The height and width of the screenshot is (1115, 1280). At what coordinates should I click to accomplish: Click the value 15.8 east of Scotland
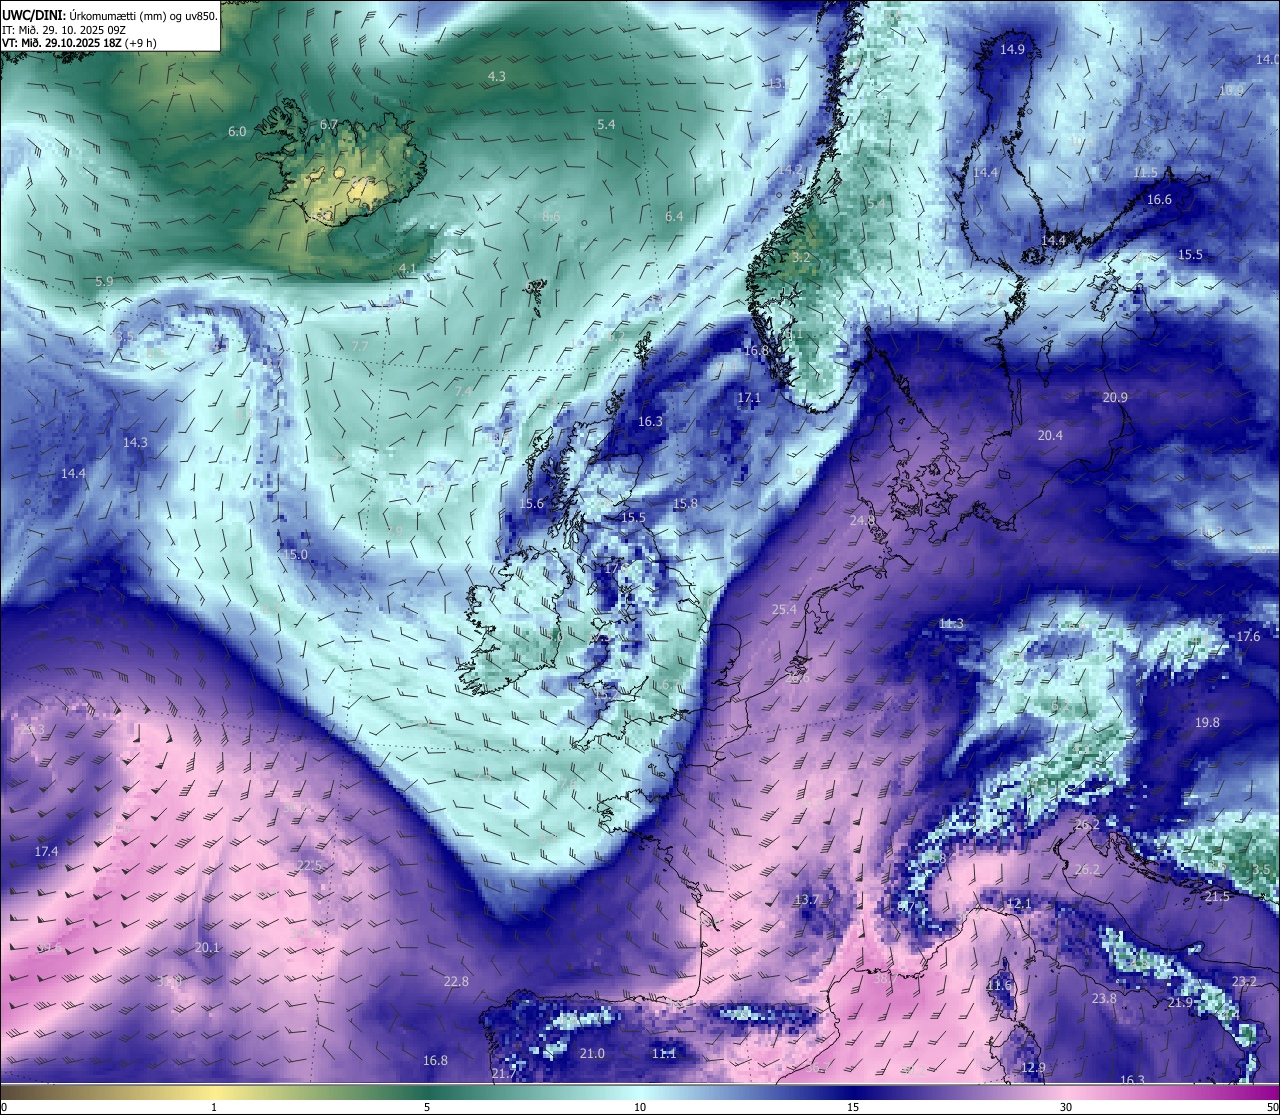pyautogui.click(x=685, y=504)
